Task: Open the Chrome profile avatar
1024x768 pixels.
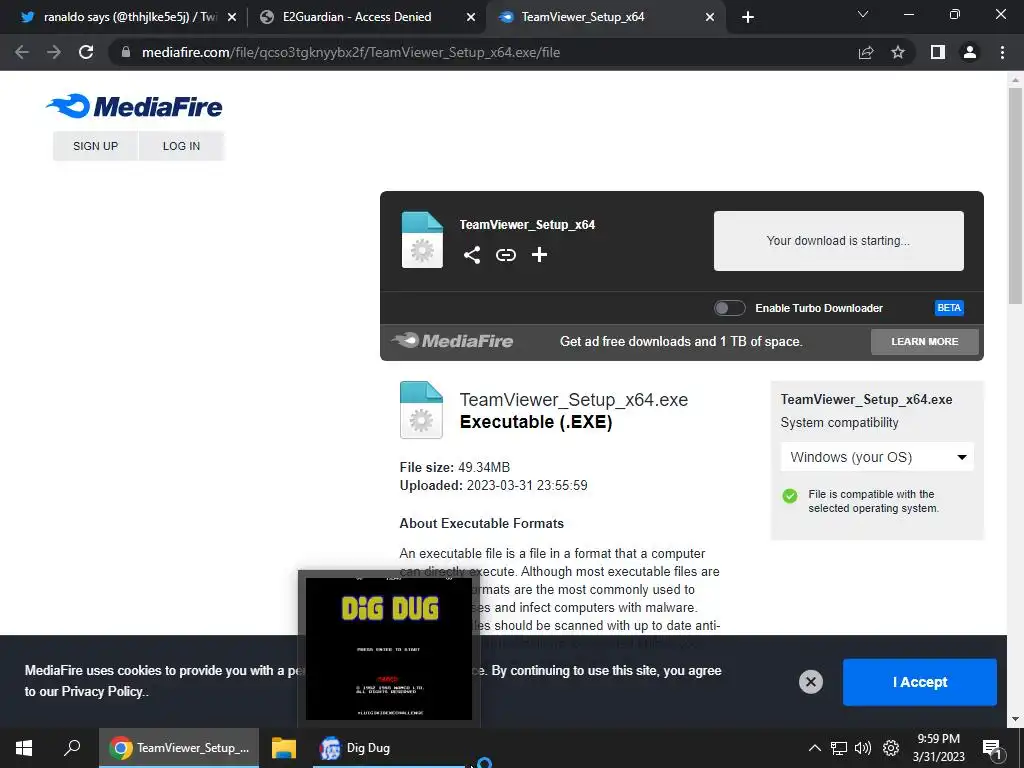Action: point(970,52)
